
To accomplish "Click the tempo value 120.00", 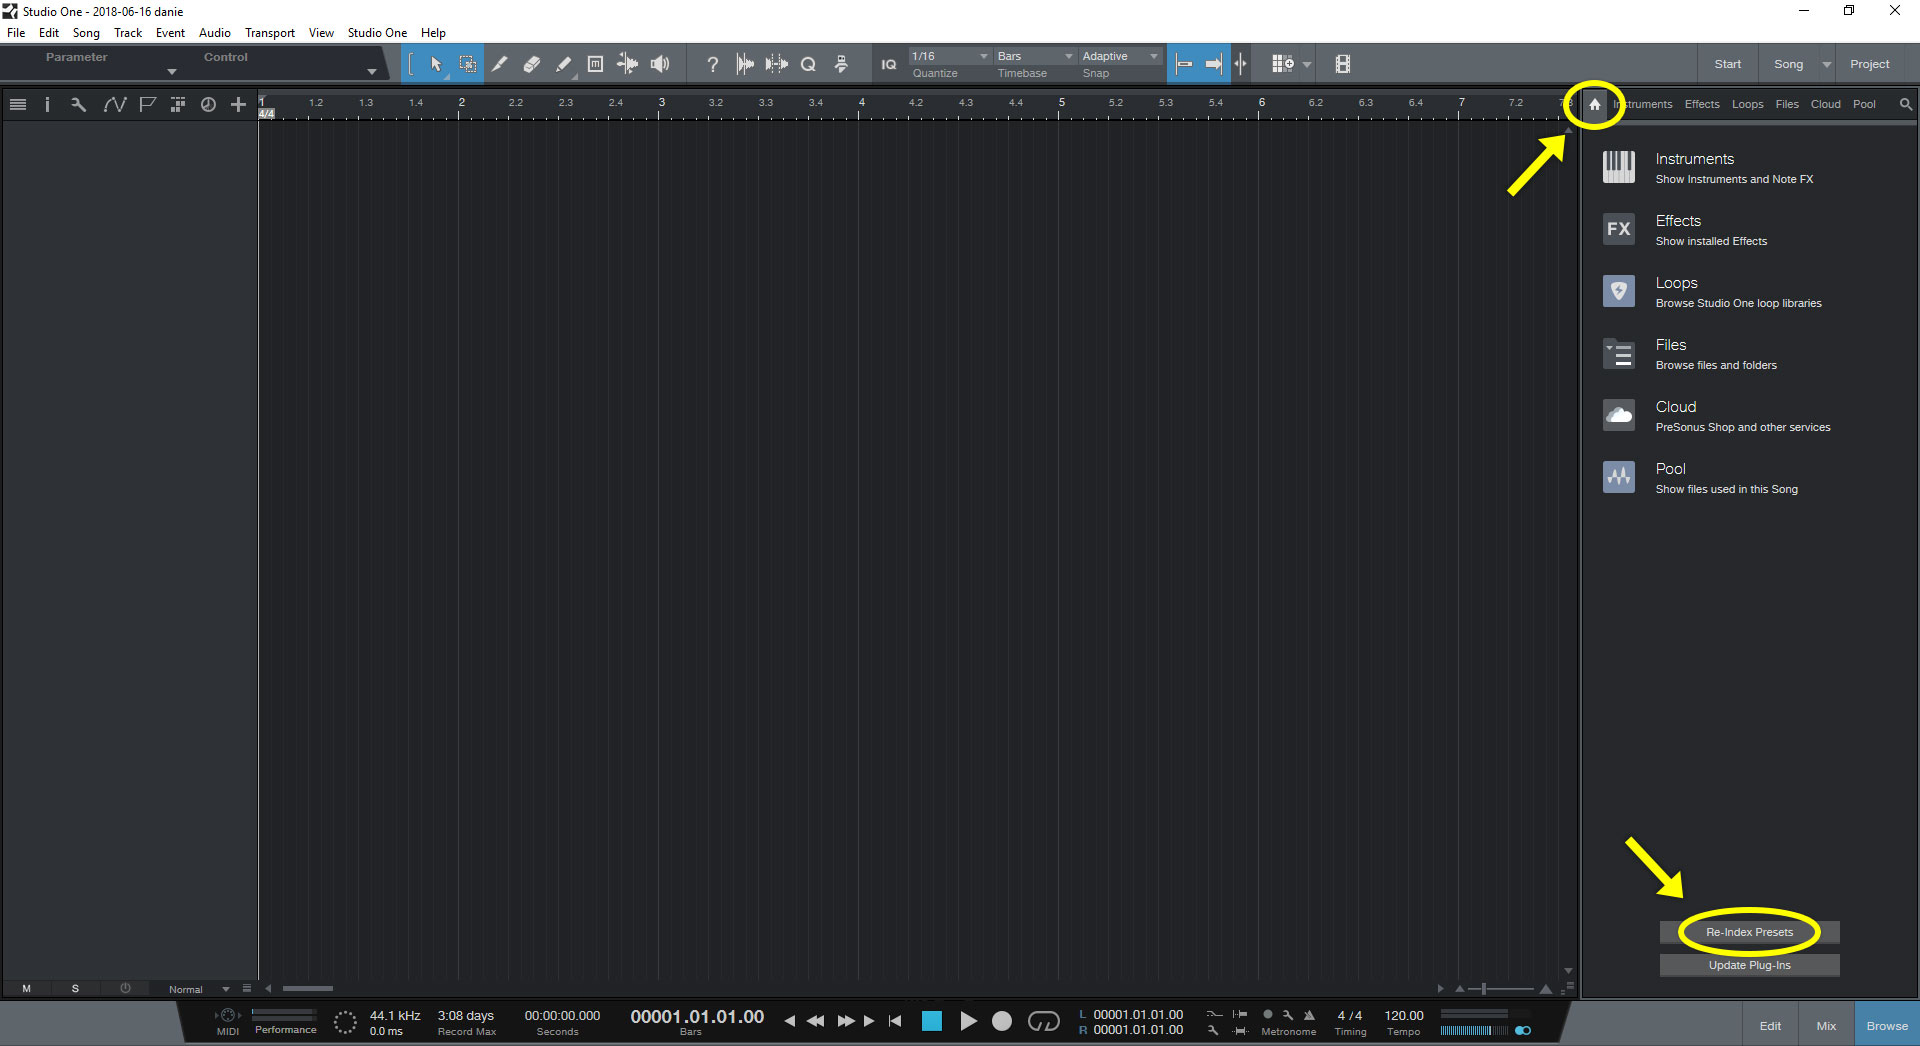I will [1404, 1015].
